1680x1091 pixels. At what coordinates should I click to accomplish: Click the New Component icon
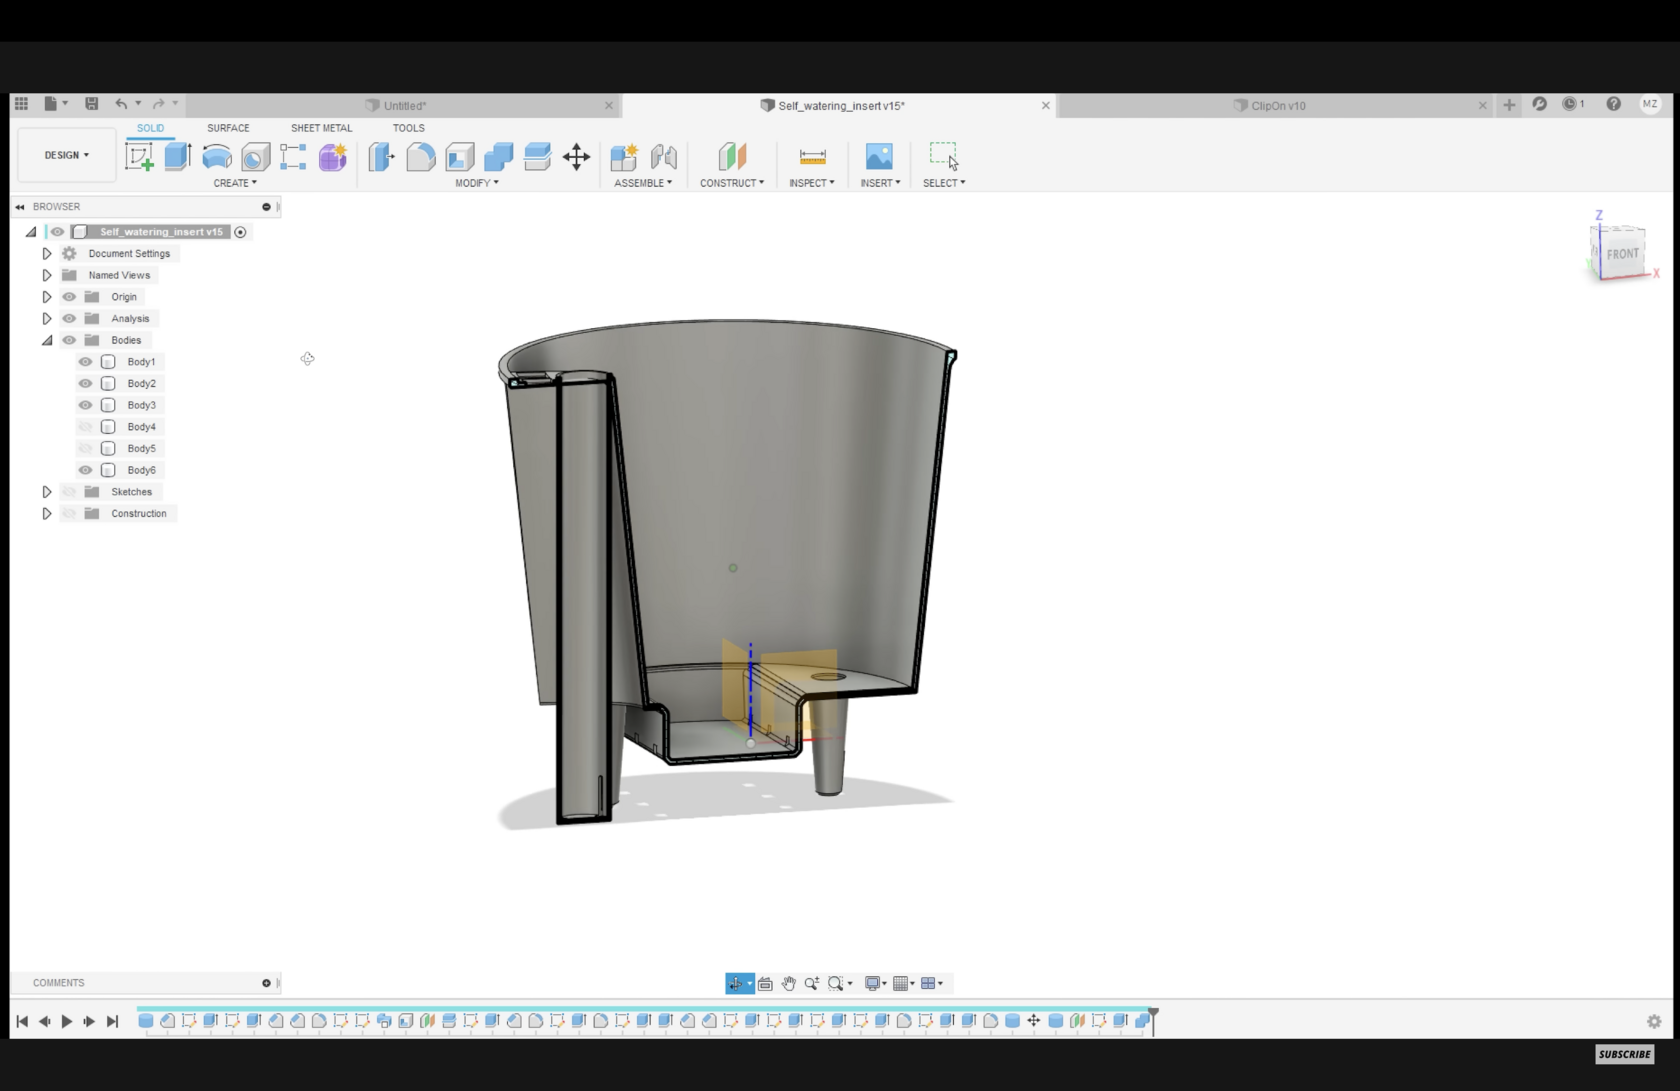click(624, 157)
